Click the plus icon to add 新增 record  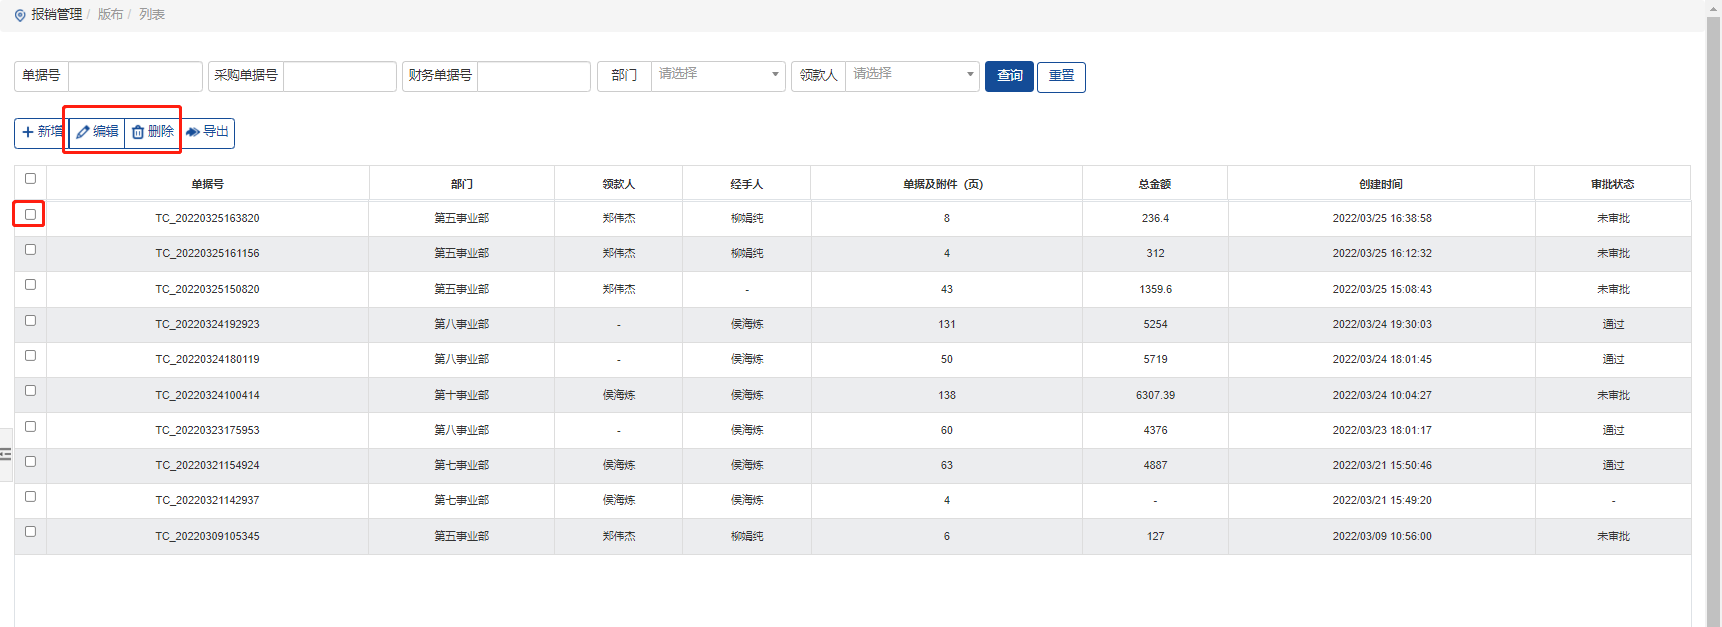coord(28,132)
